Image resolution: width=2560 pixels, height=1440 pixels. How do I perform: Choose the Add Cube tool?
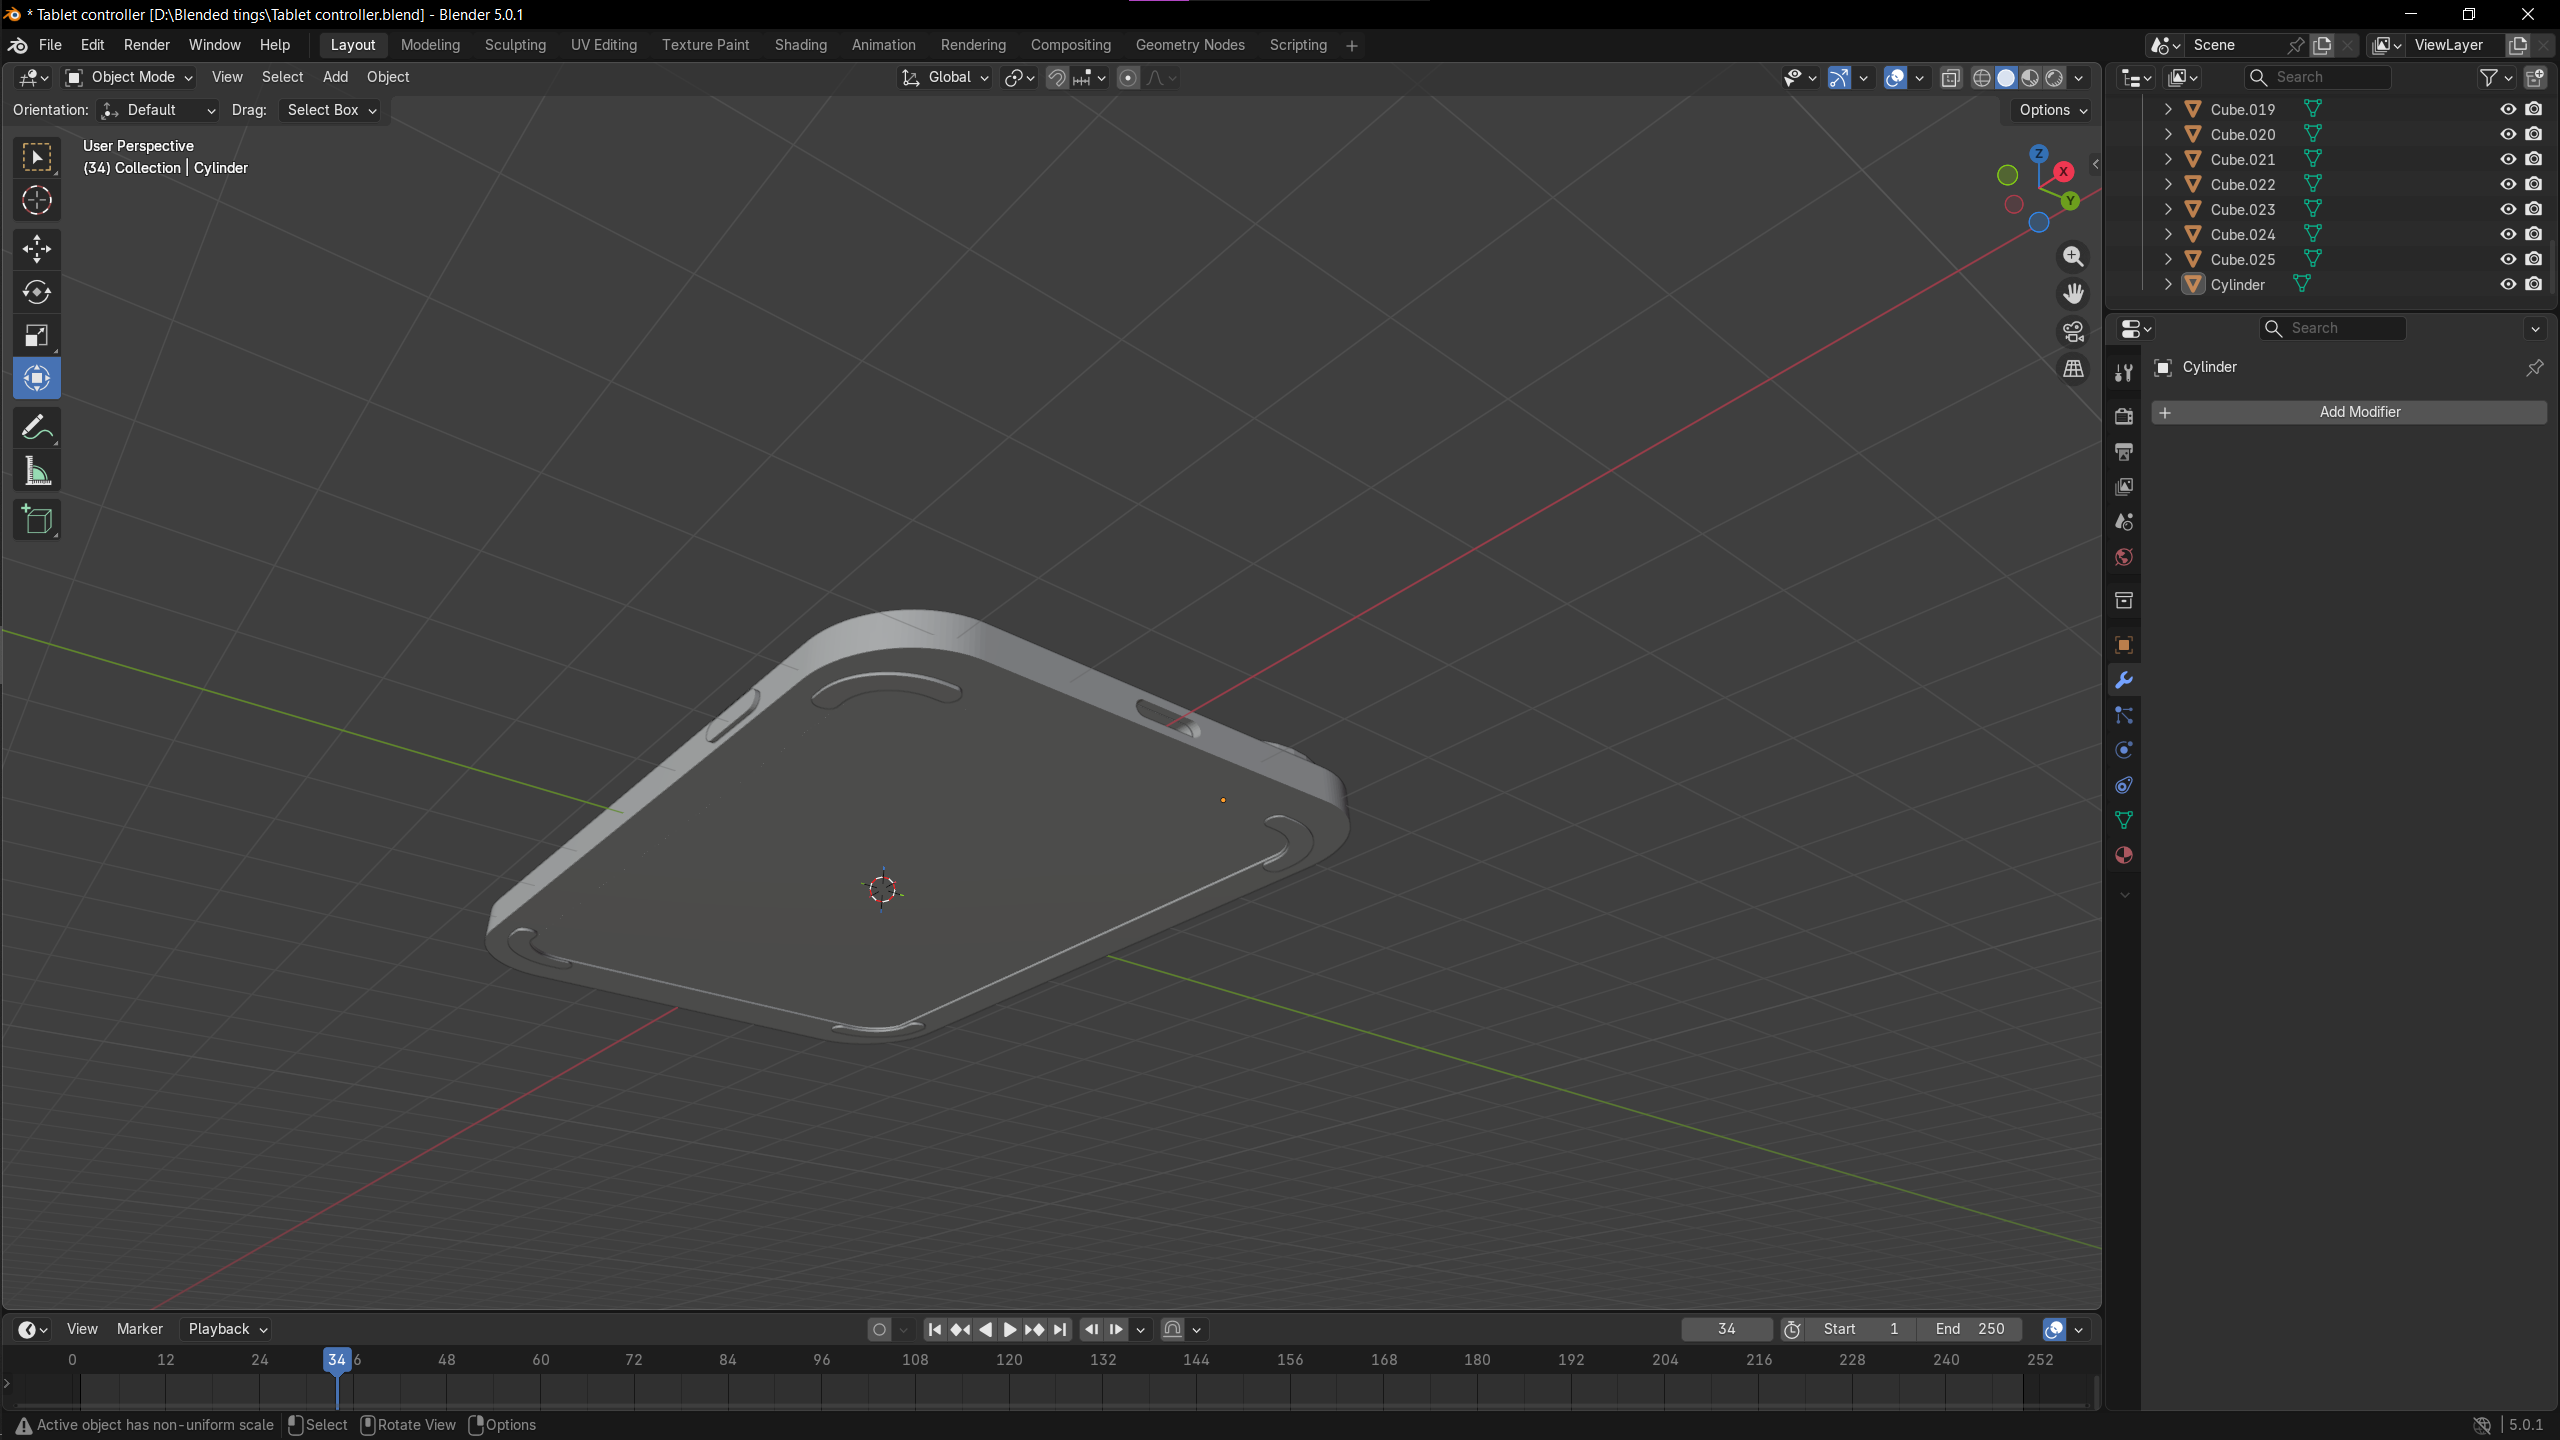[37, 520]
